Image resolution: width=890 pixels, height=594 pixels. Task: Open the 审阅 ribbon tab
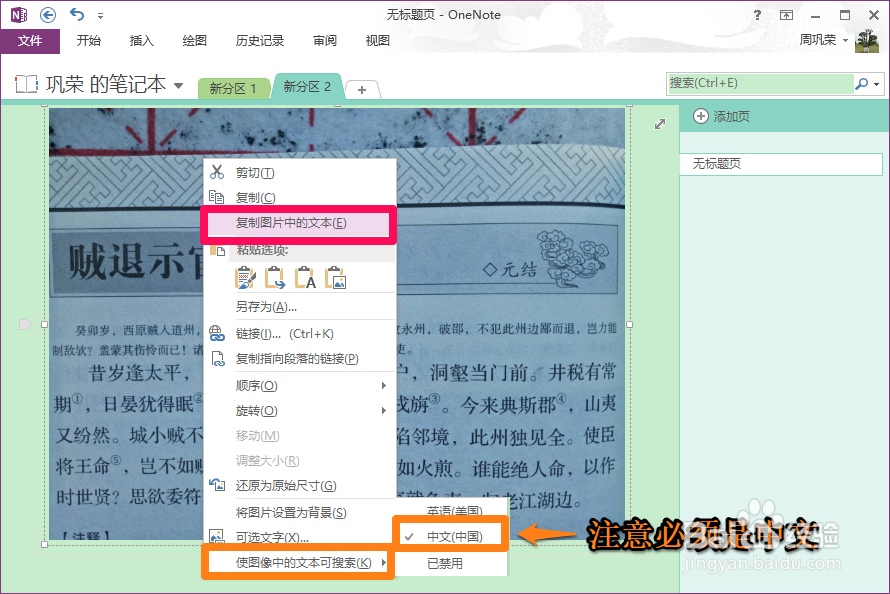click(x=325, y=40)
